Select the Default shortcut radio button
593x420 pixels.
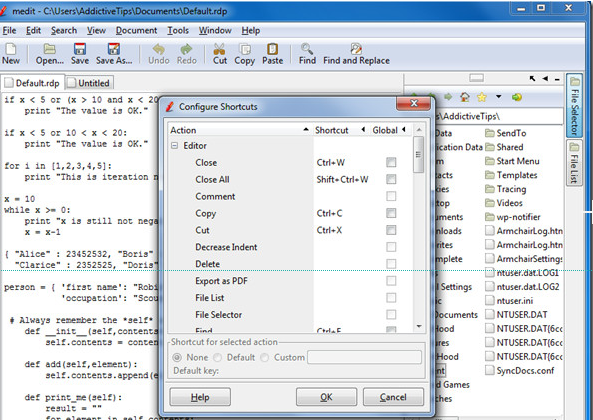[x=217, y=357]
